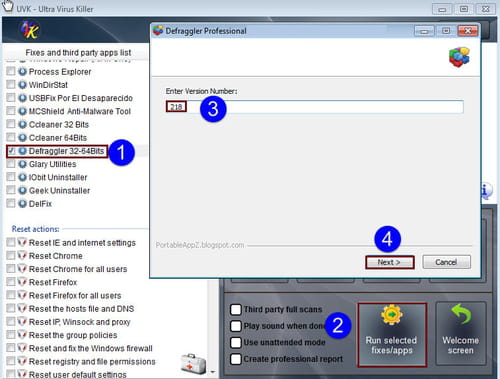Click the Defraggler Professional title bar icon
This screenshot has width=500, height=379.
coord(158,31)
